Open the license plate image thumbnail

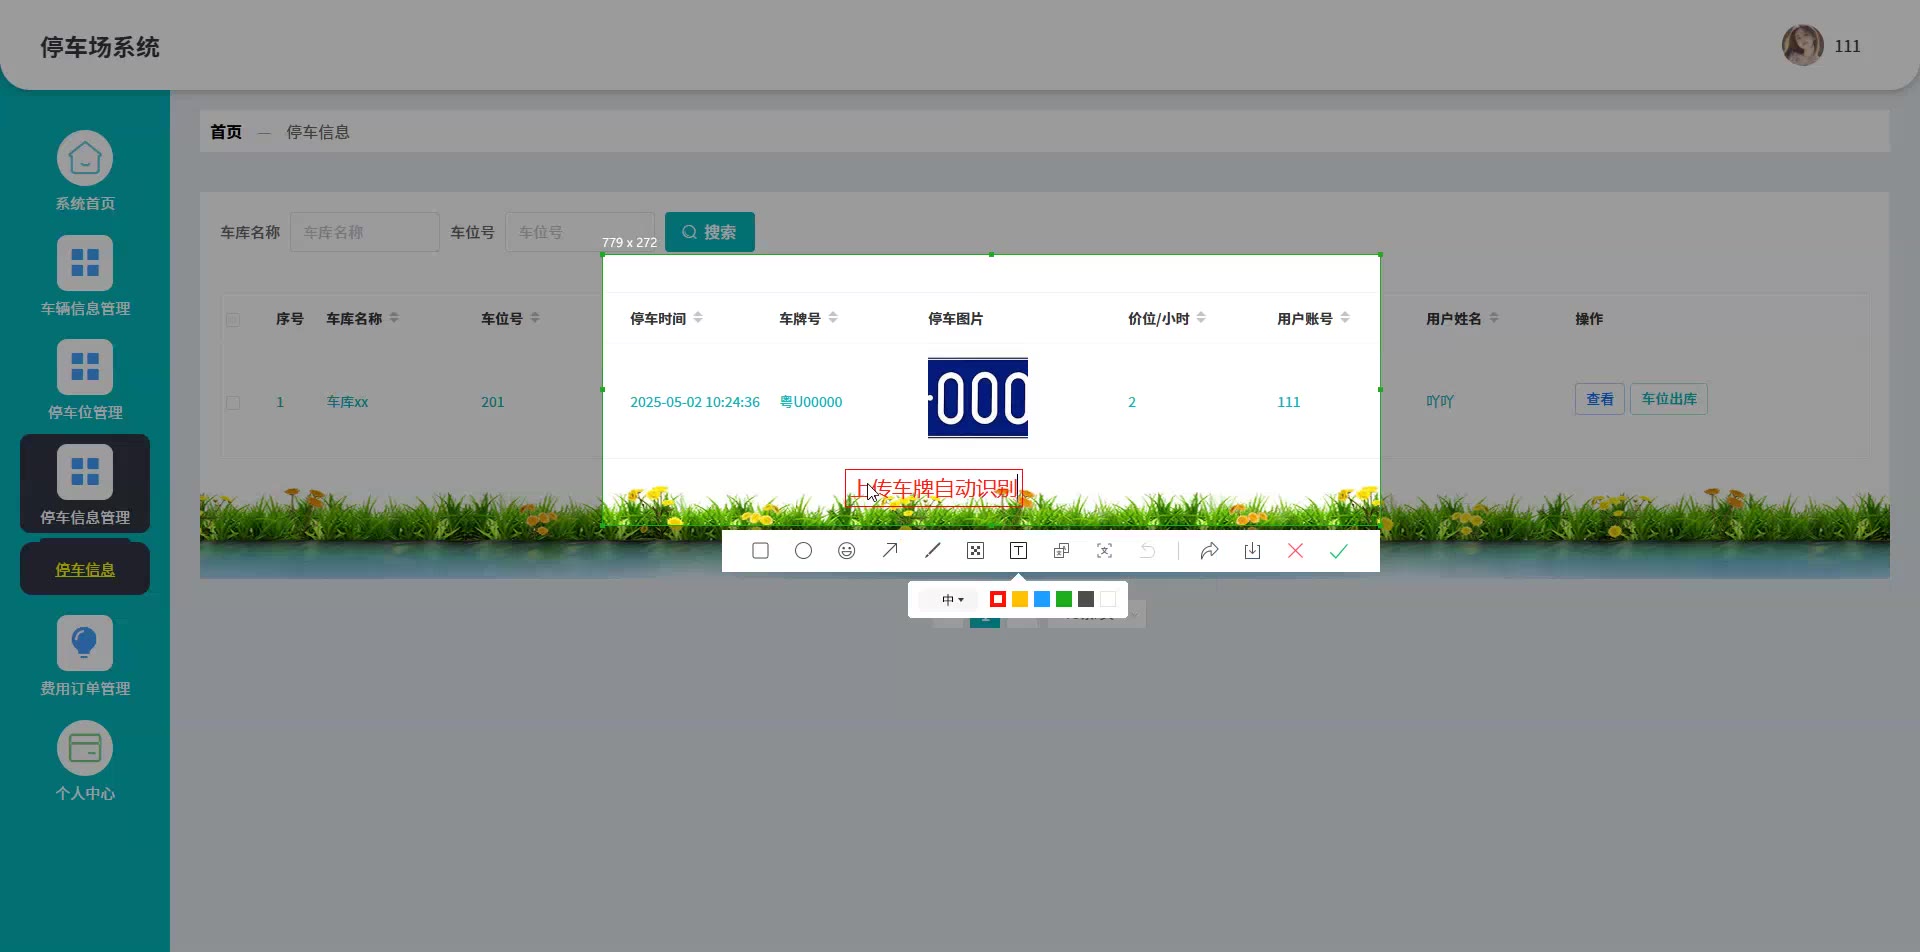(978, 398)
